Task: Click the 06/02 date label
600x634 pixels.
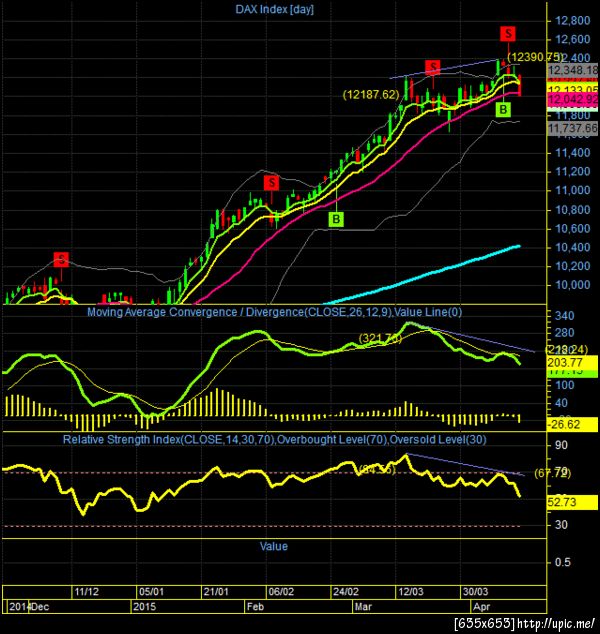Action: [281, 592]
